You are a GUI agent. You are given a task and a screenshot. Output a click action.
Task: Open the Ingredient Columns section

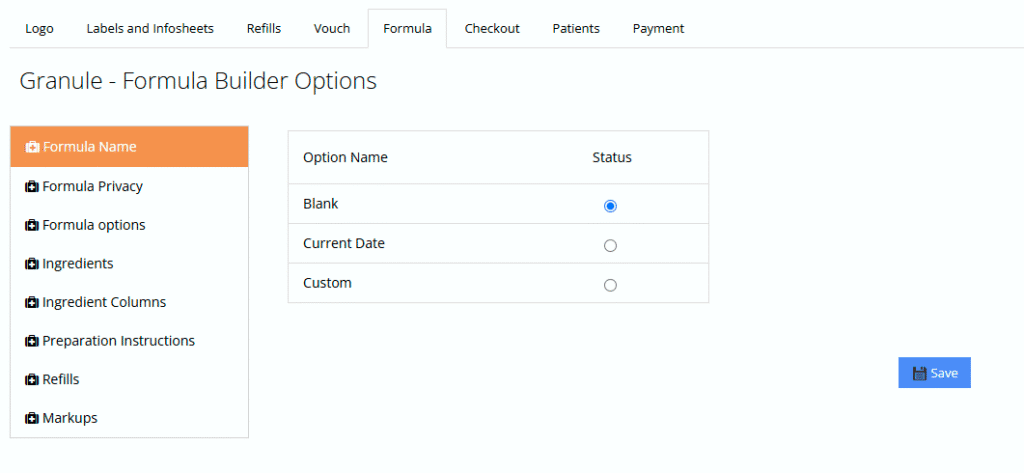pos(129,302)
